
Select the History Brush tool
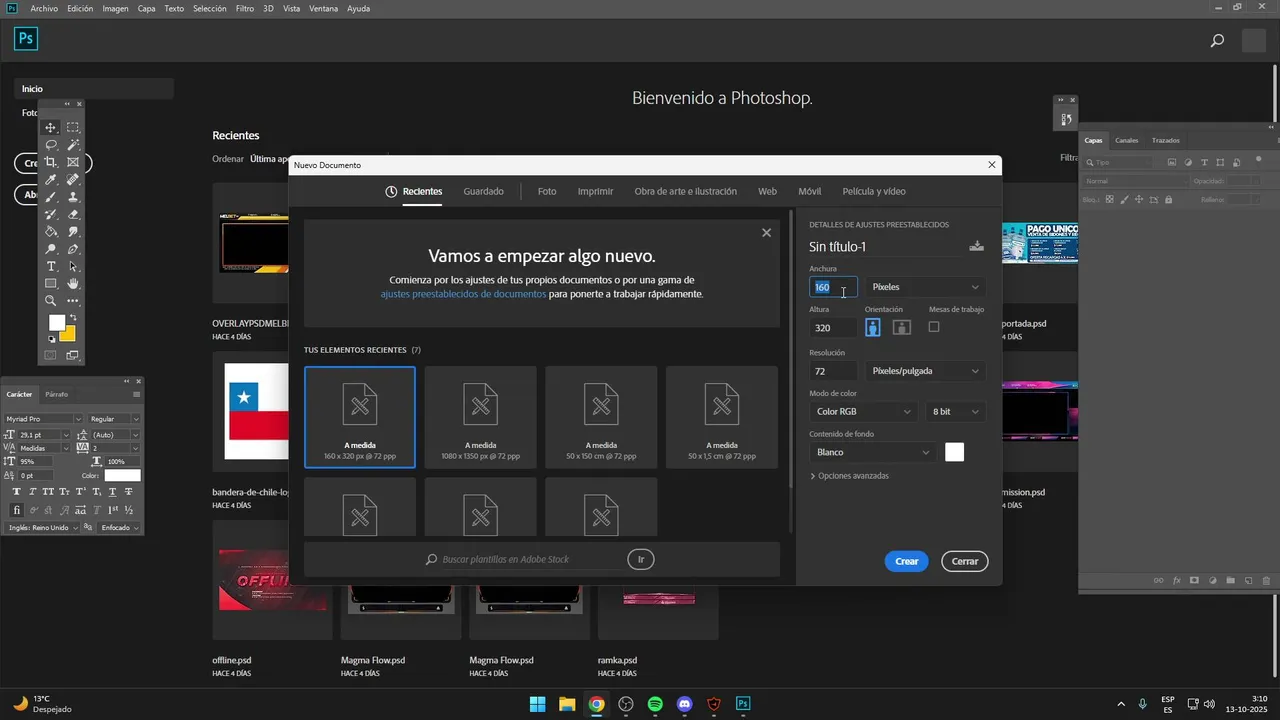tap(51, 214)
